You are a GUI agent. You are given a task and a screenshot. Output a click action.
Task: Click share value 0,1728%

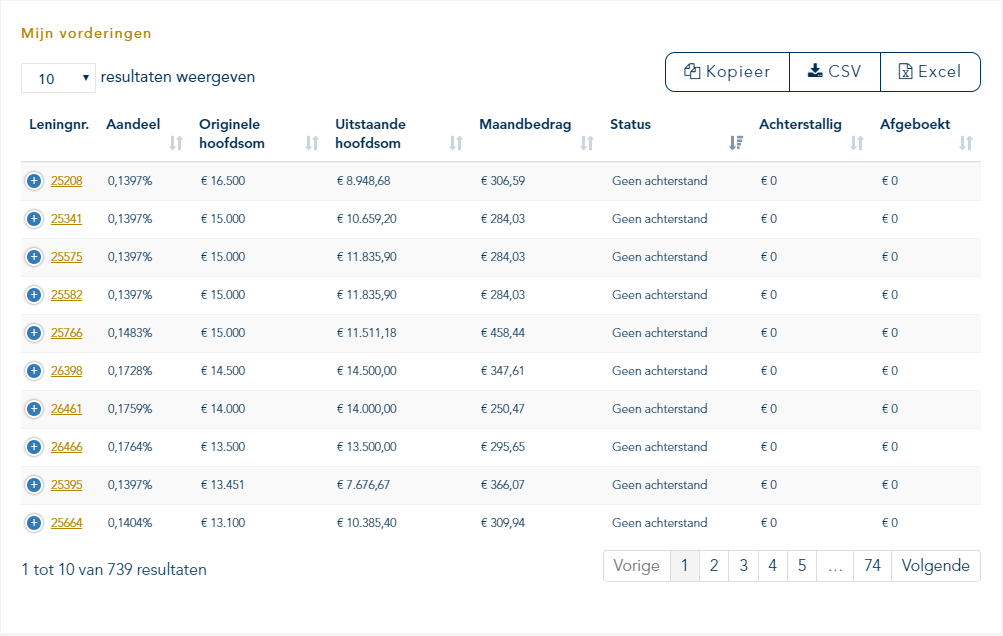click(x=130, y=371)
